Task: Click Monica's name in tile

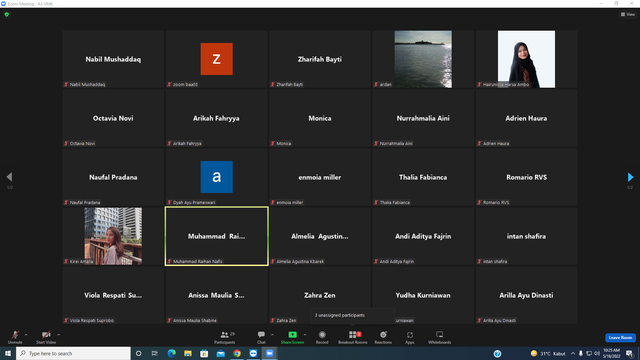Action: (x=320, y=118)
